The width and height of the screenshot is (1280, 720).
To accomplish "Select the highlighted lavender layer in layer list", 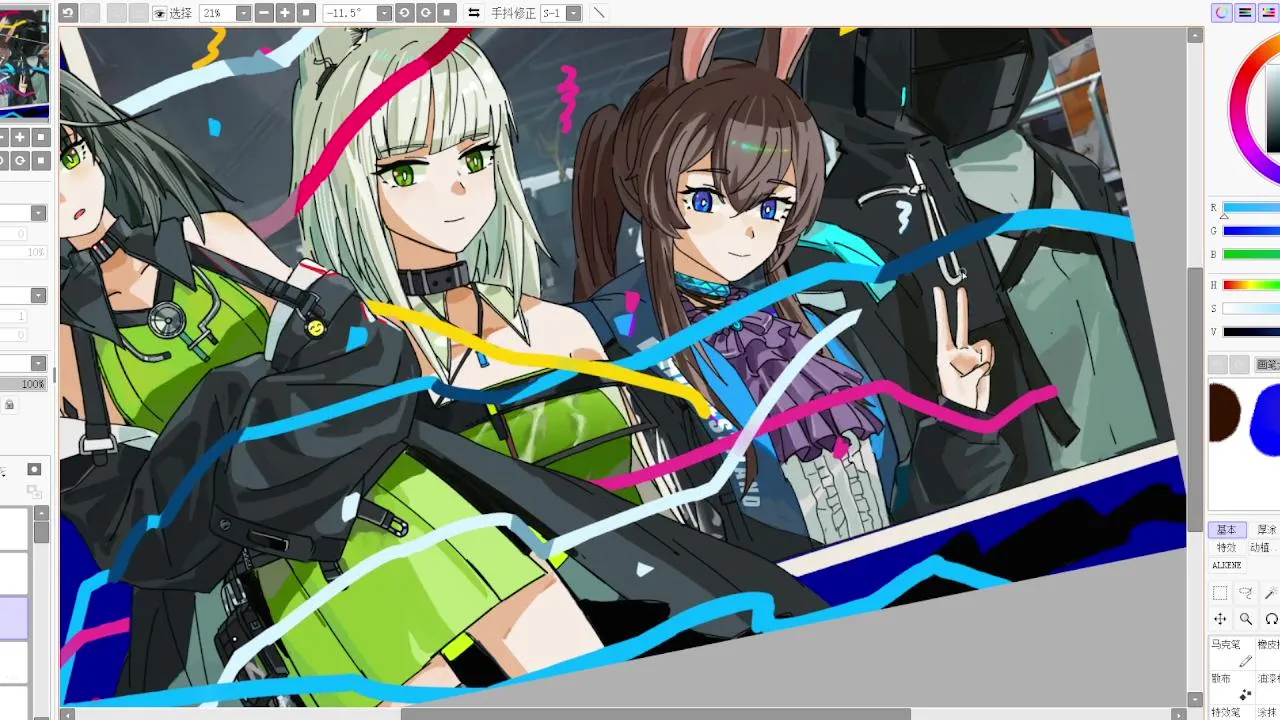I will pyautogui.click(x=14, y=618).
